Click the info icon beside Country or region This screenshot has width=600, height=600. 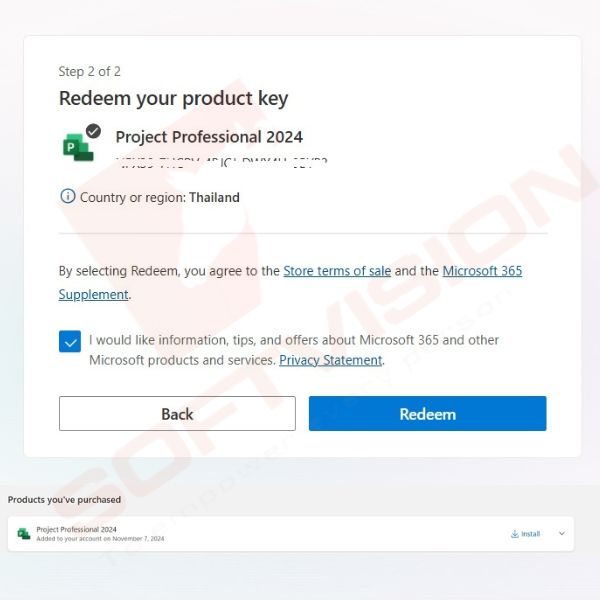coord(68,196)
